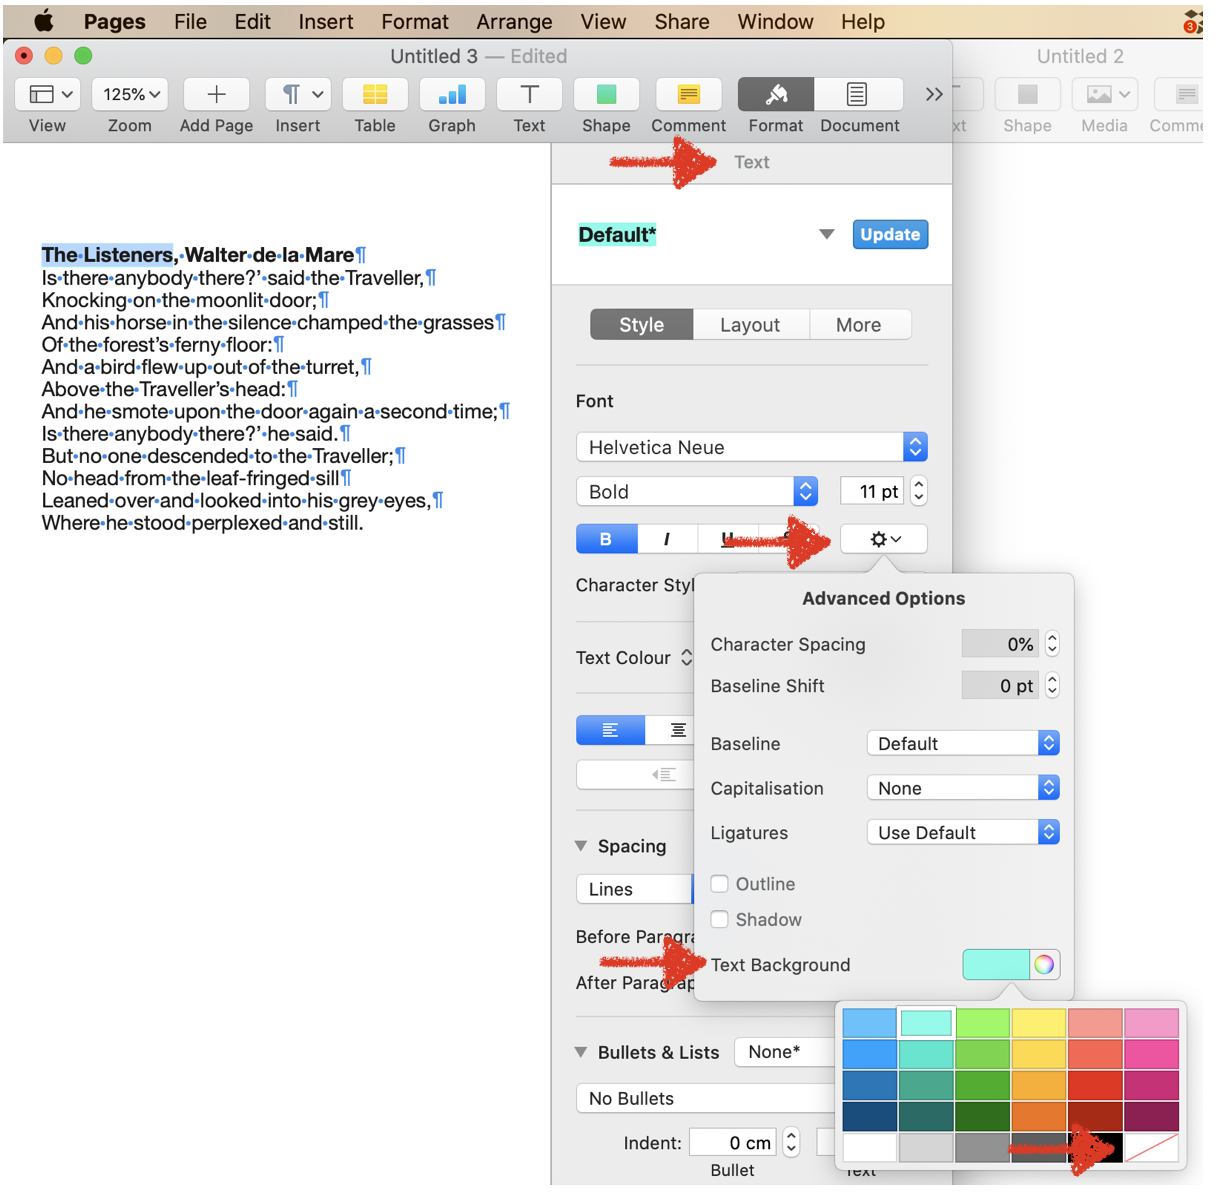This screenshot has width=1220, height=1198.
Task: Choose the no-fill swatch with red slash
Action: tap(1152, 1147)
